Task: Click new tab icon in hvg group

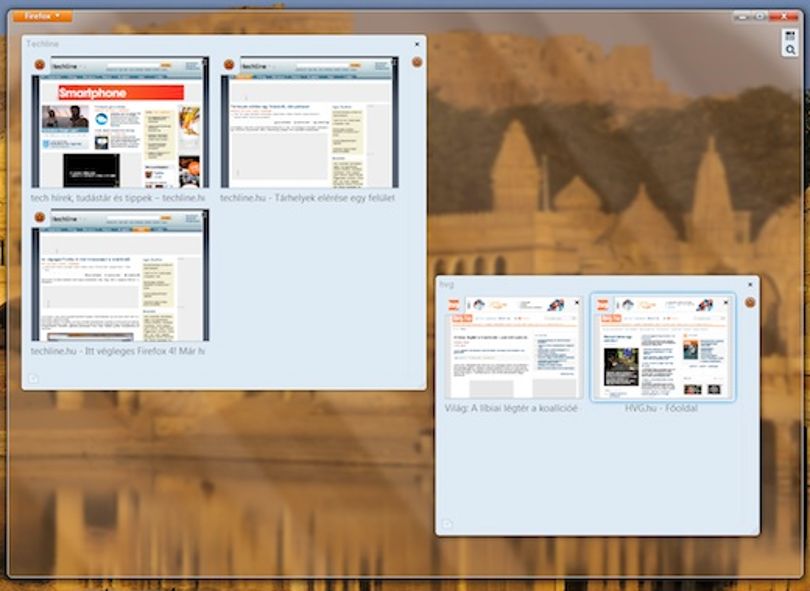Action: point(447,524)
